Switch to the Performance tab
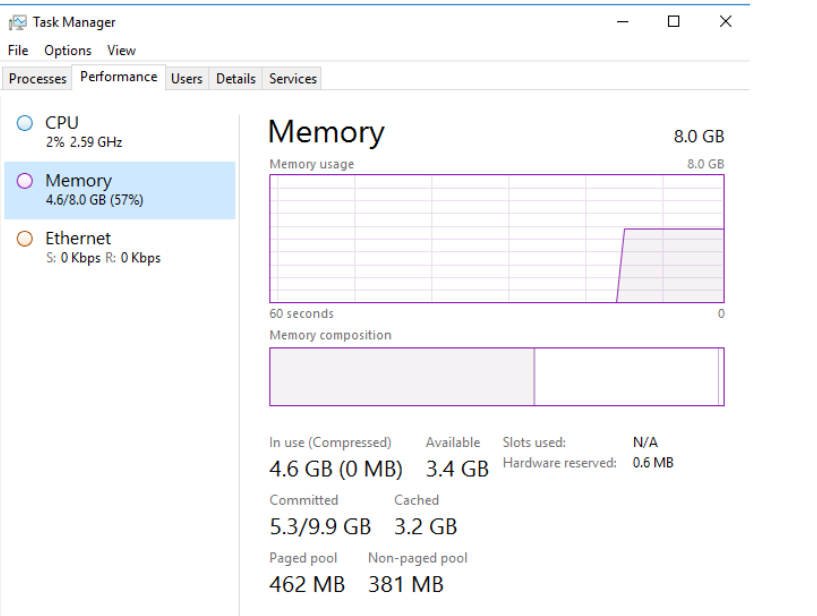 pos(119,77)
